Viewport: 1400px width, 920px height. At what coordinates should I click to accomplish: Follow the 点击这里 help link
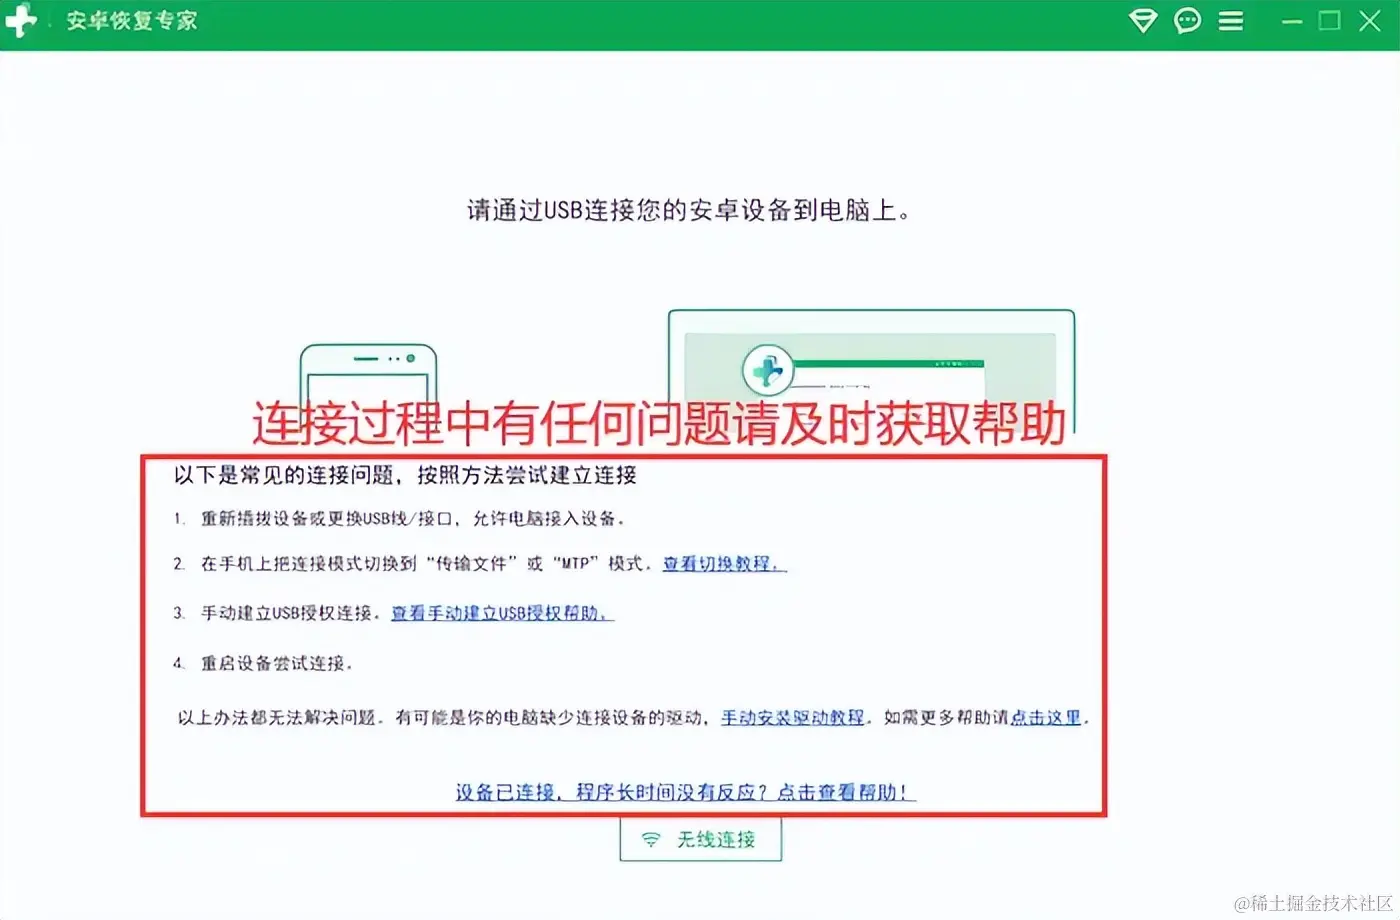1046,718
